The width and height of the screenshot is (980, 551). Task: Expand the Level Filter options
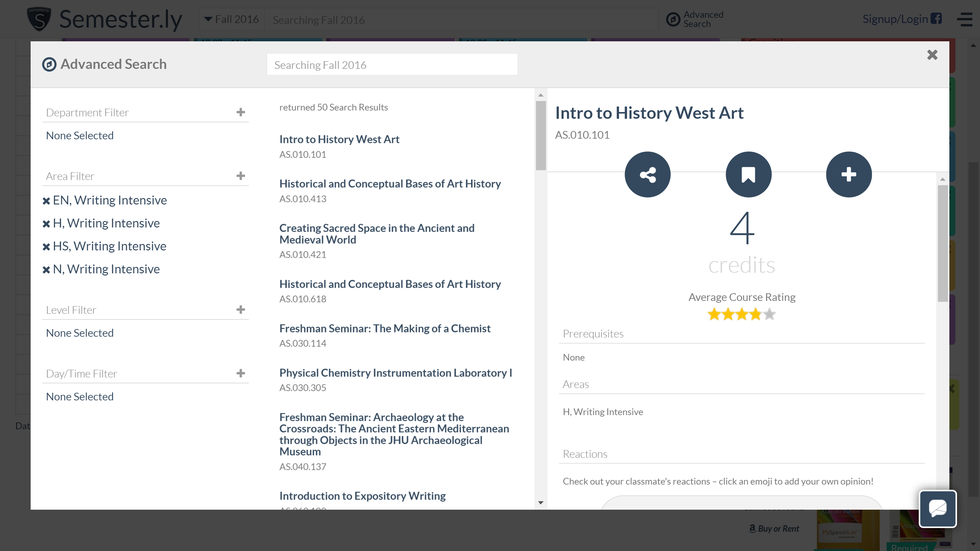tap(240, 310)
